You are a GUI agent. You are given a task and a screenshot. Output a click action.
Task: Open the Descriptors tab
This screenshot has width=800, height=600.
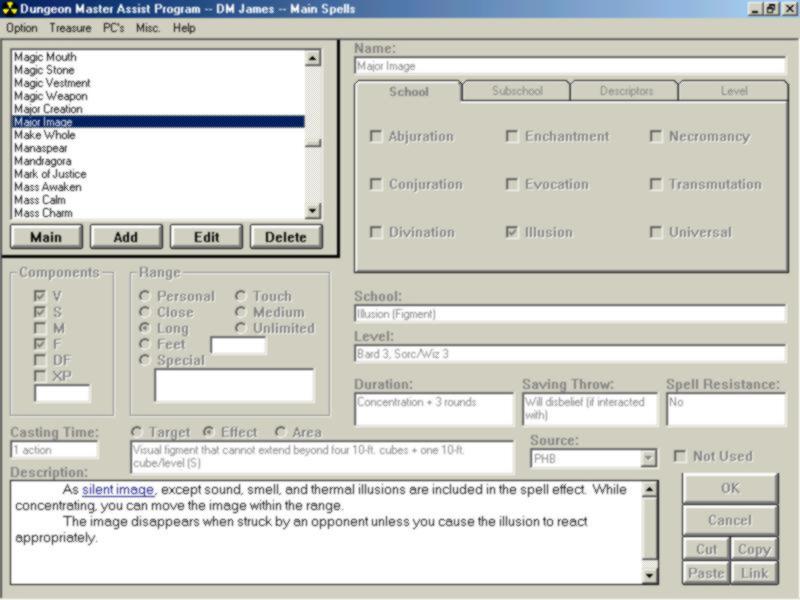pos(625,91)
